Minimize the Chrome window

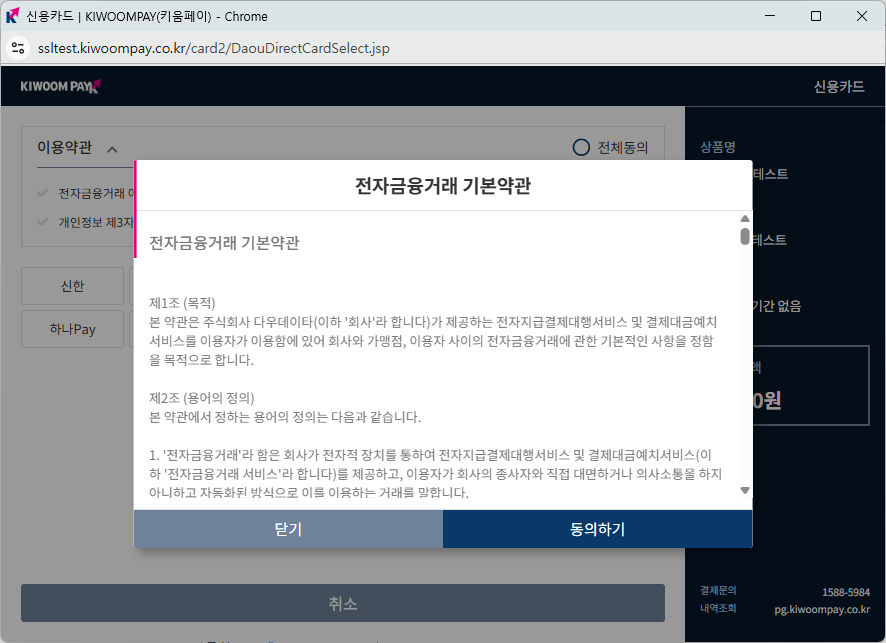pyautogui.click(x=770, y=16)
